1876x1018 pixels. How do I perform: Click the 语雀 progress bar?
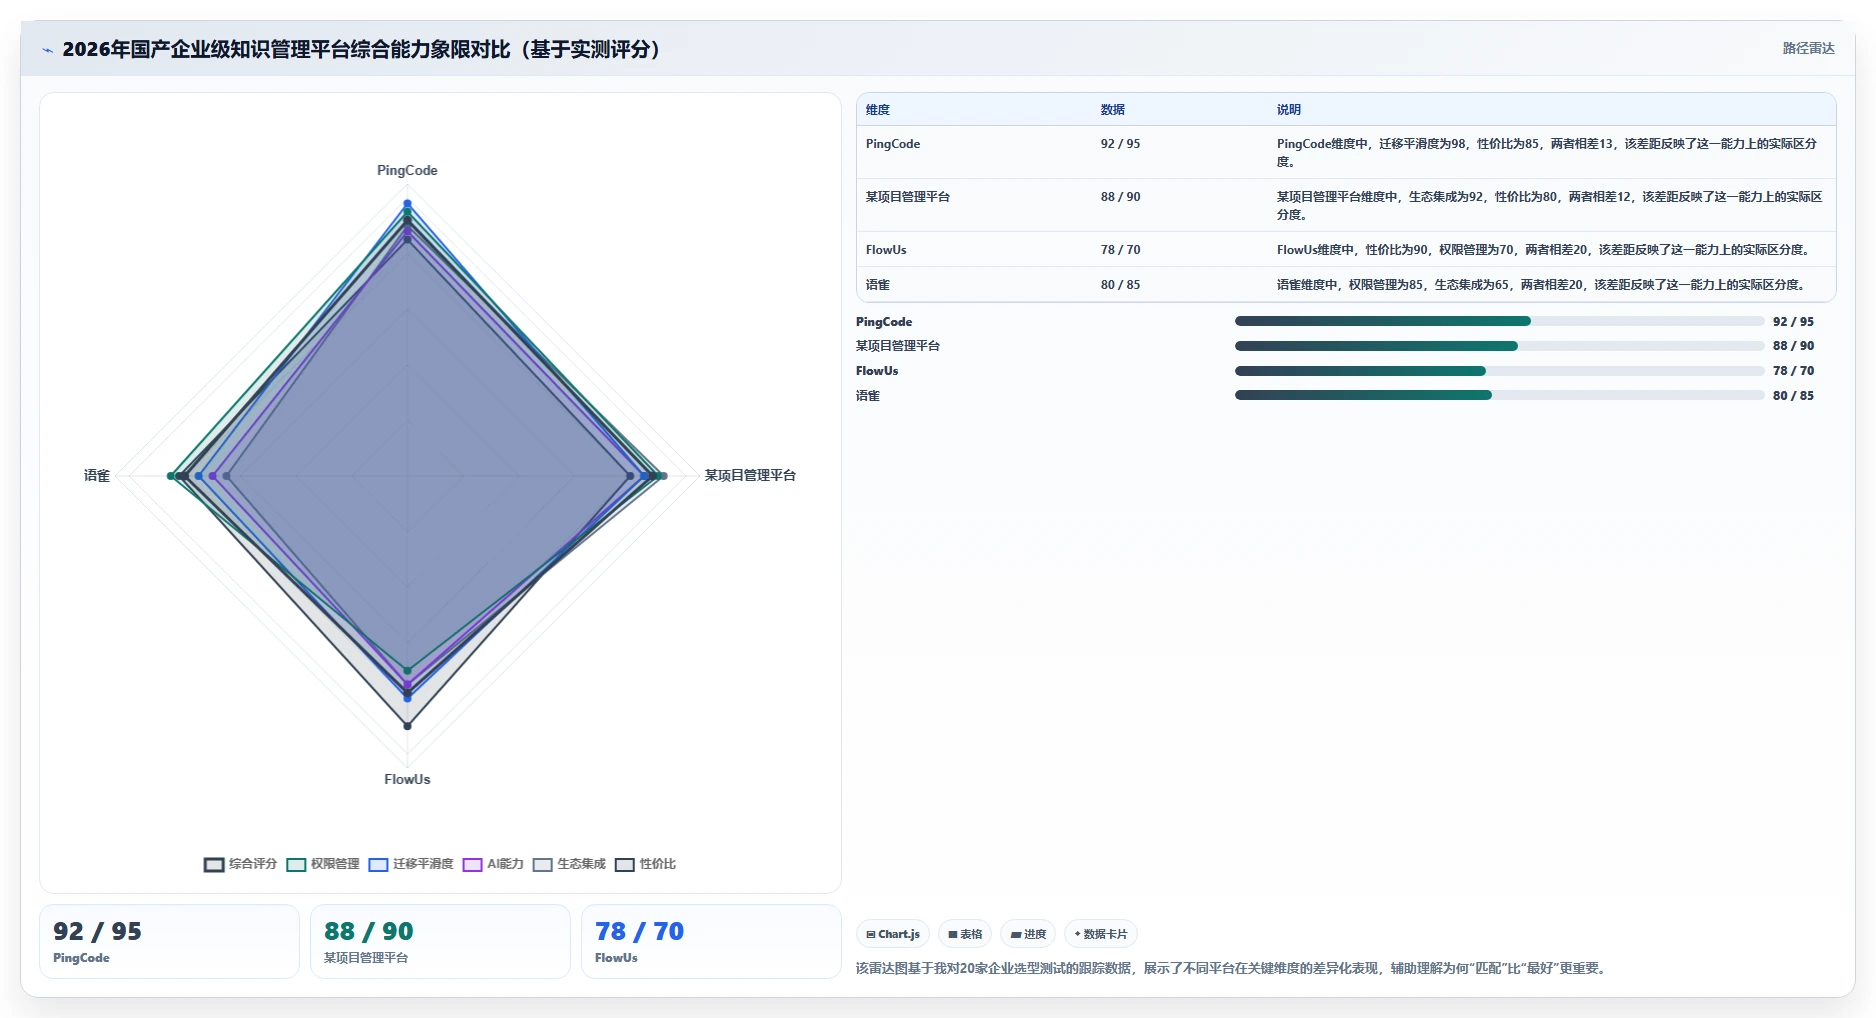click(x=1499, y=395)
